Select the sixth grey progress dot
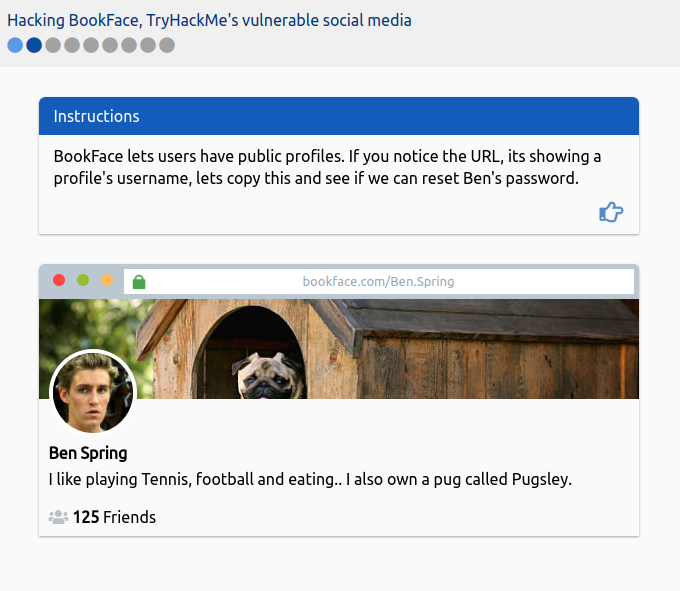This screenshot has width=680, height=591. [x=110, y=45]
